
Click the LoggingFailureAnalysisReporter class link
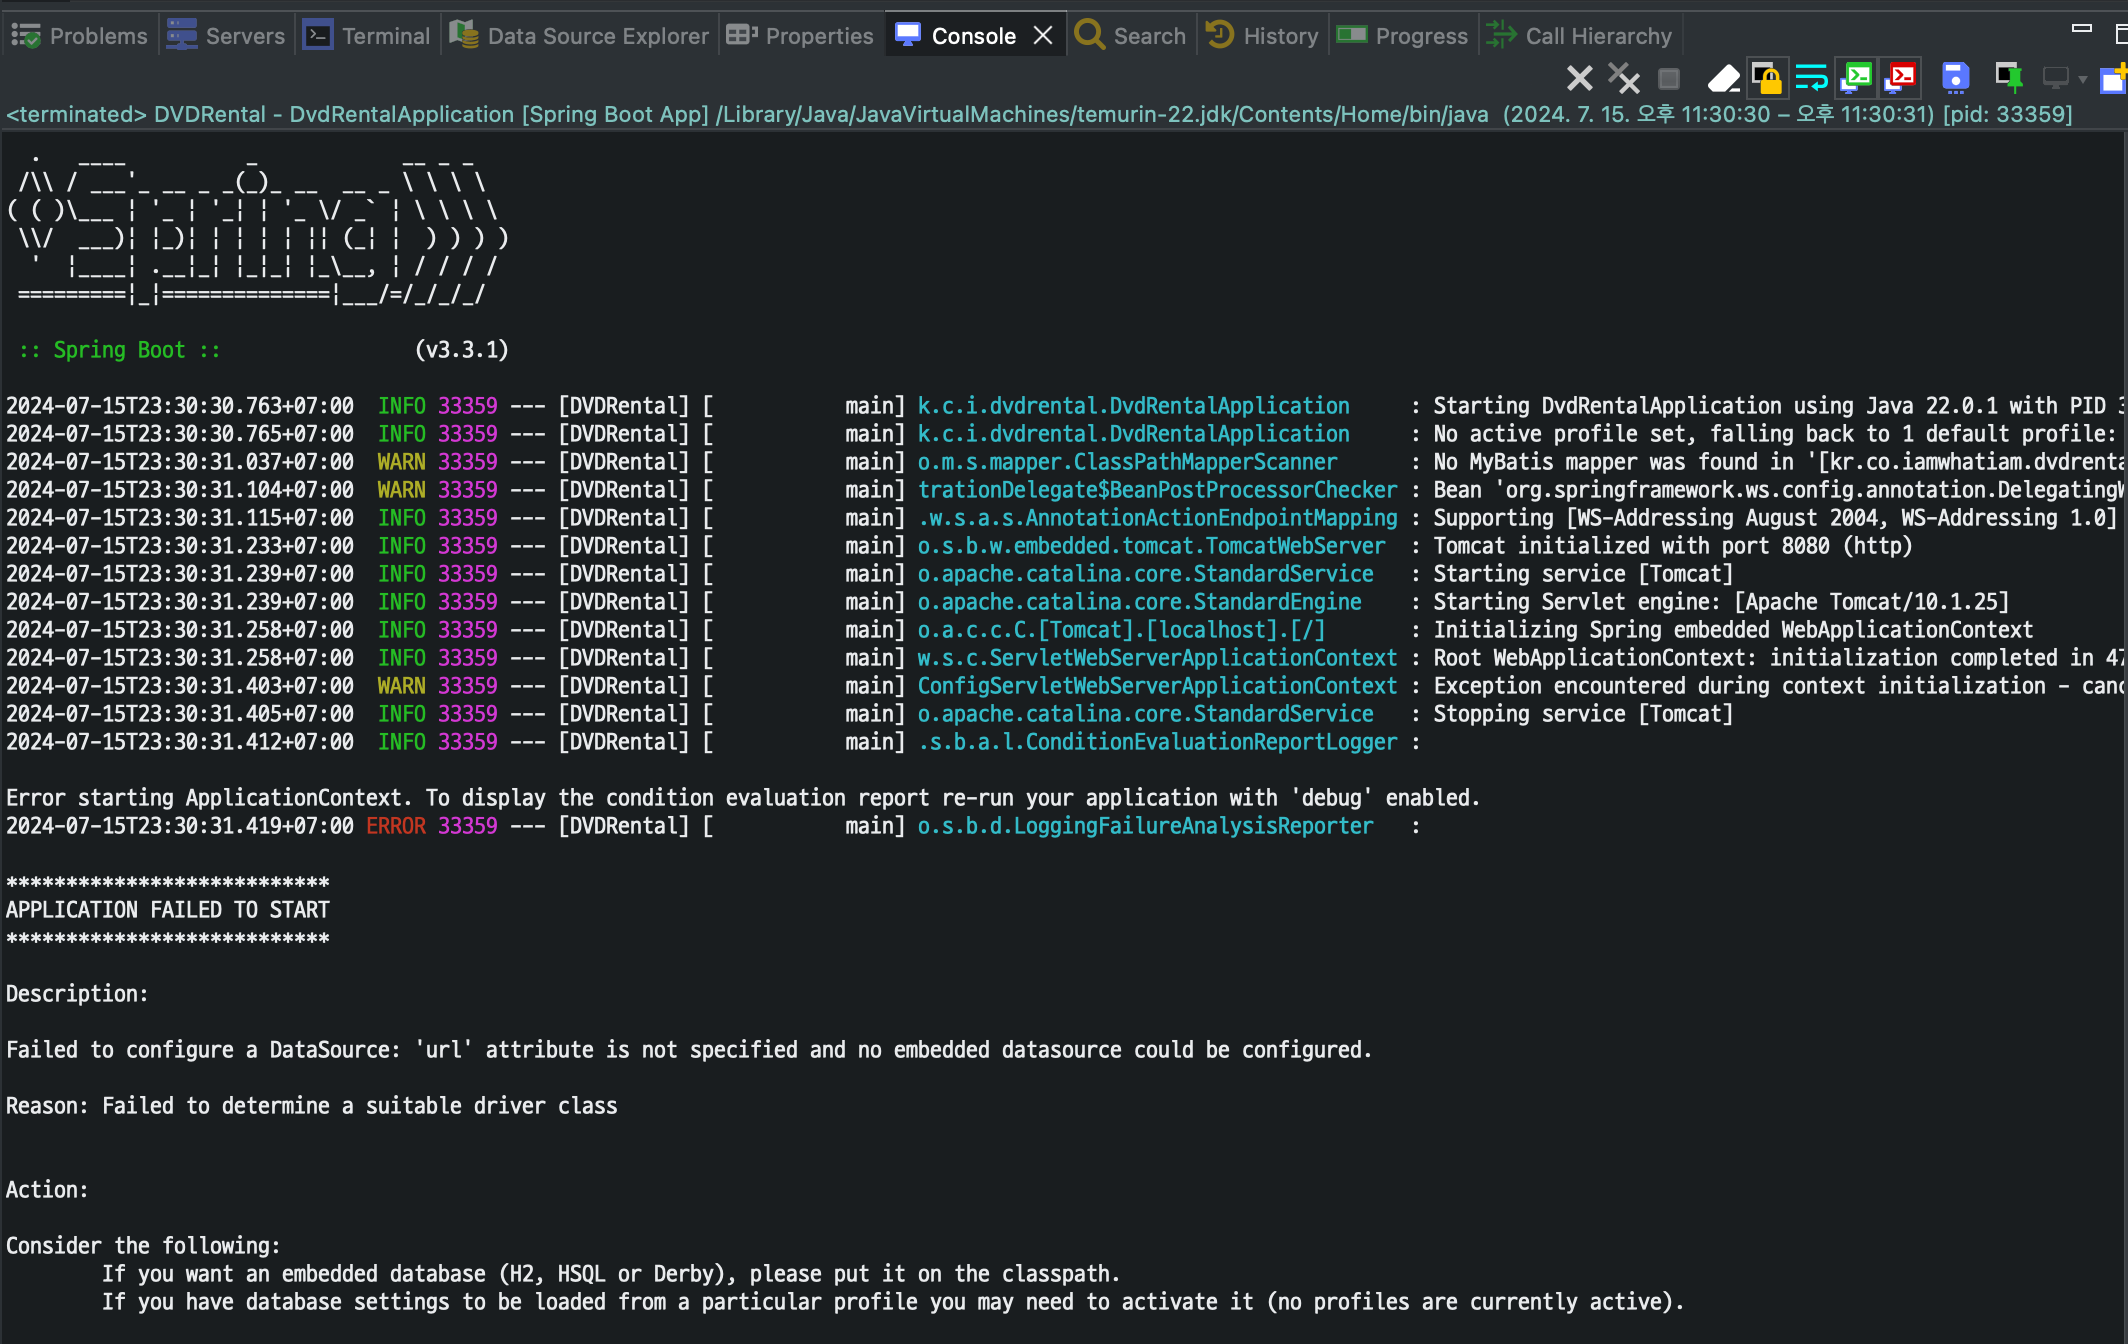coord(1145,826)
